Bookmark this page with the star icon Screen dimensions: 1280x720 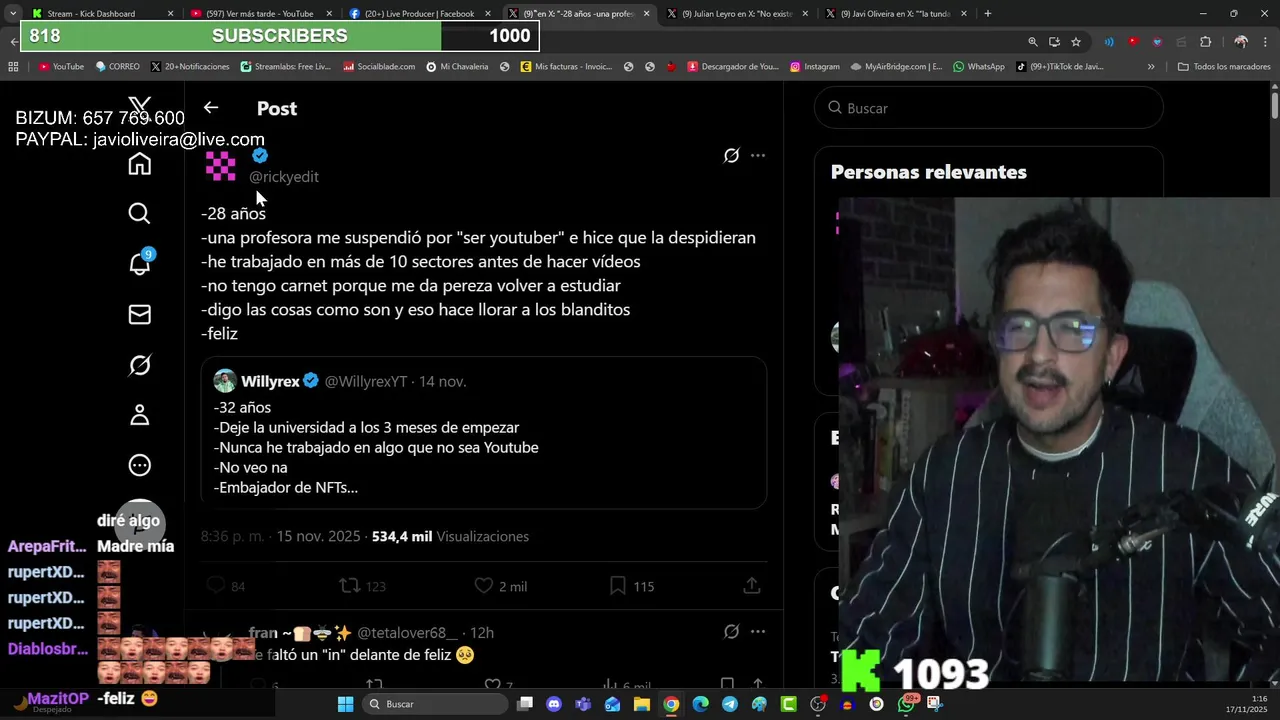click(x=1076, y=42)
